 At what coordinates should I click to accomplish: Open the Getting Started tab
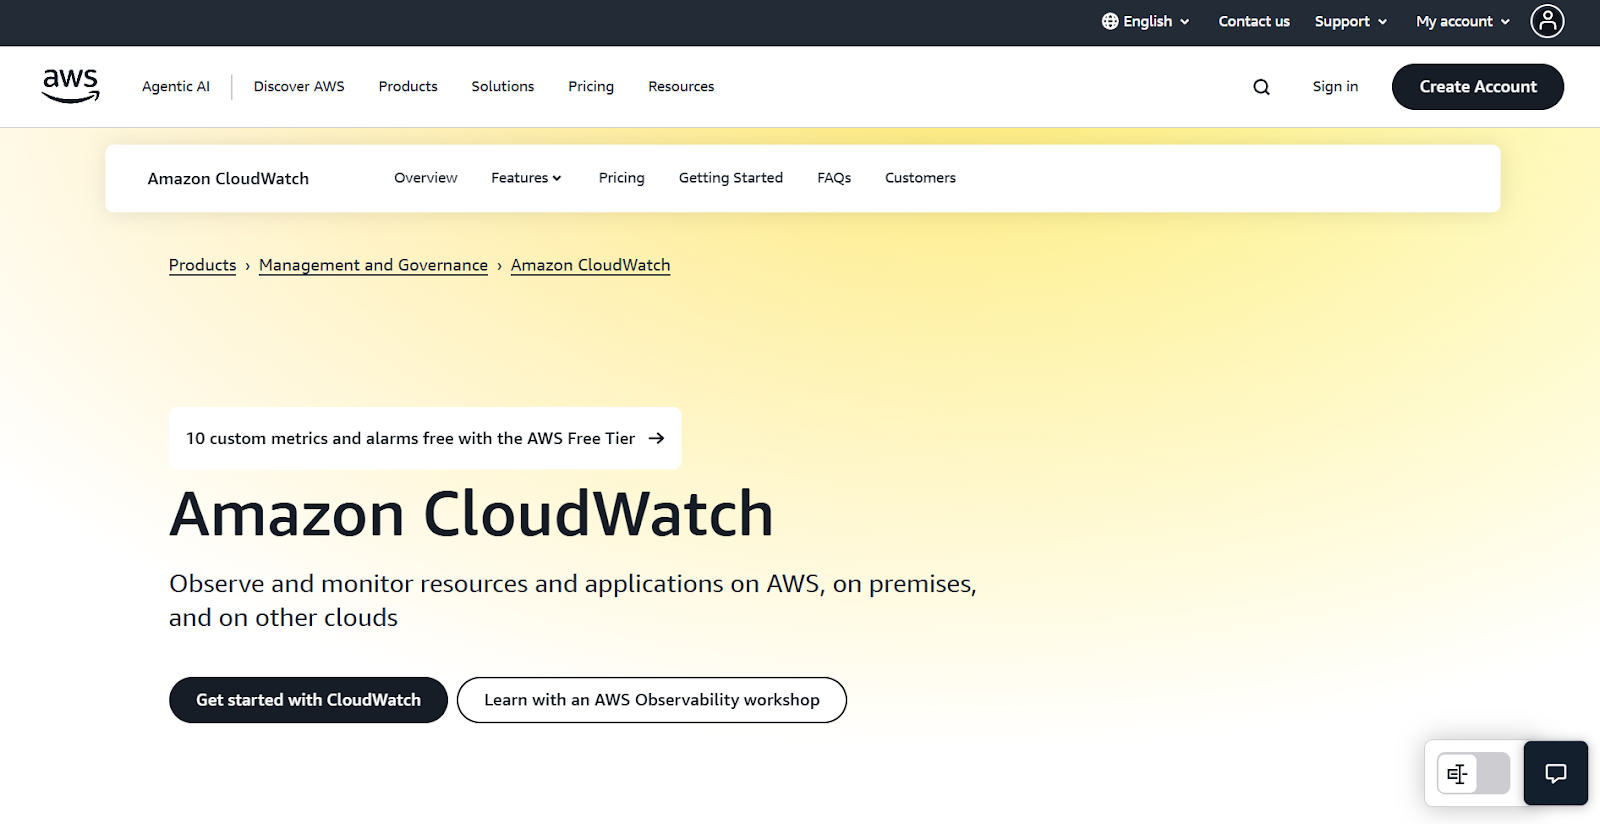coord(731,178)
